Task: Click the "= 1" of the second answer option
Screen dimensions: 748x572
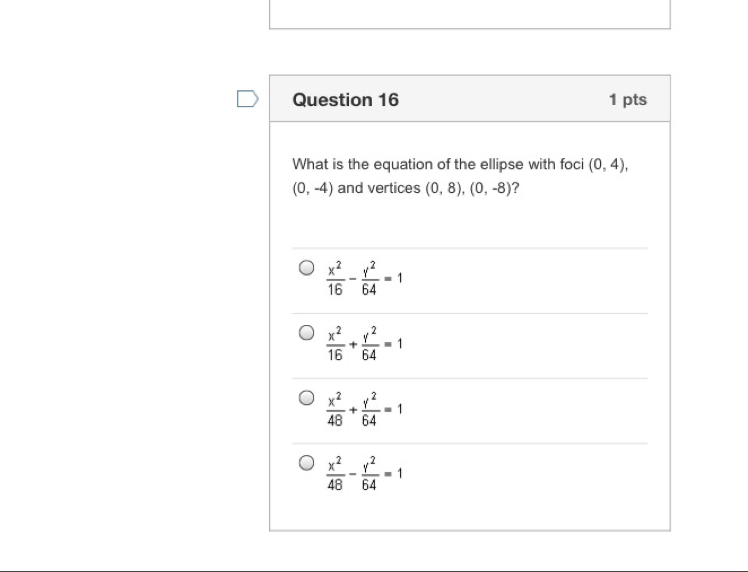Action: (x=394, y=343)
